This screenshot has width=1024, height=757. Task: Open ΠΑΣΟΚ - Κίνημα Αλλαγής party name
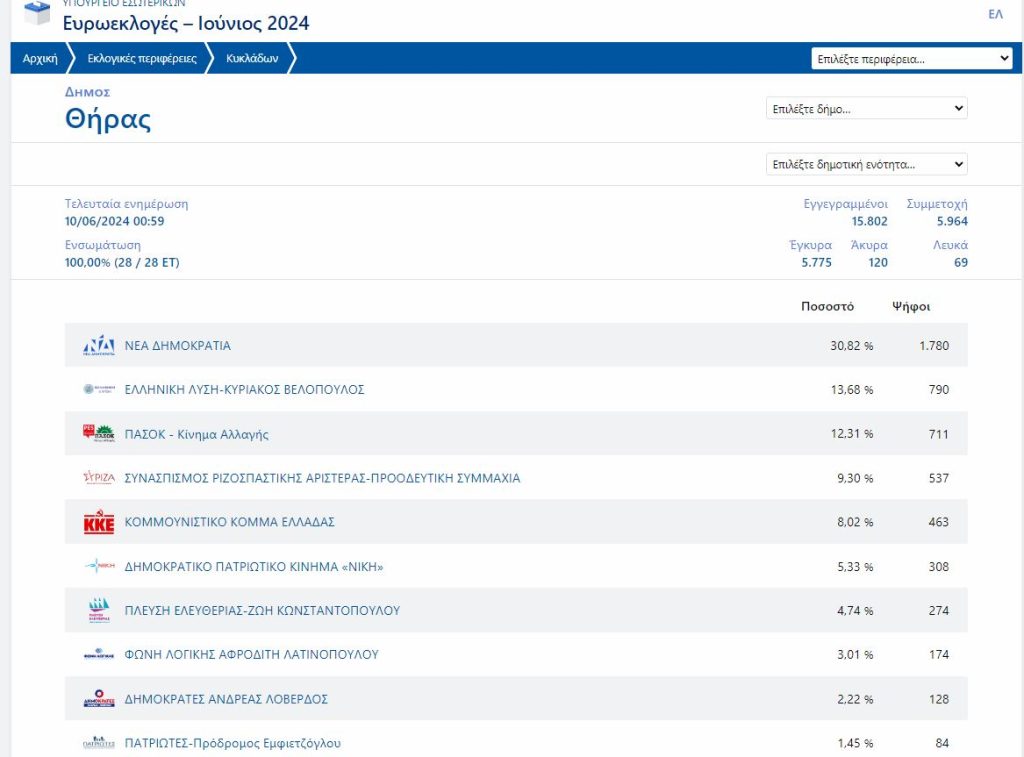(197, 434)
